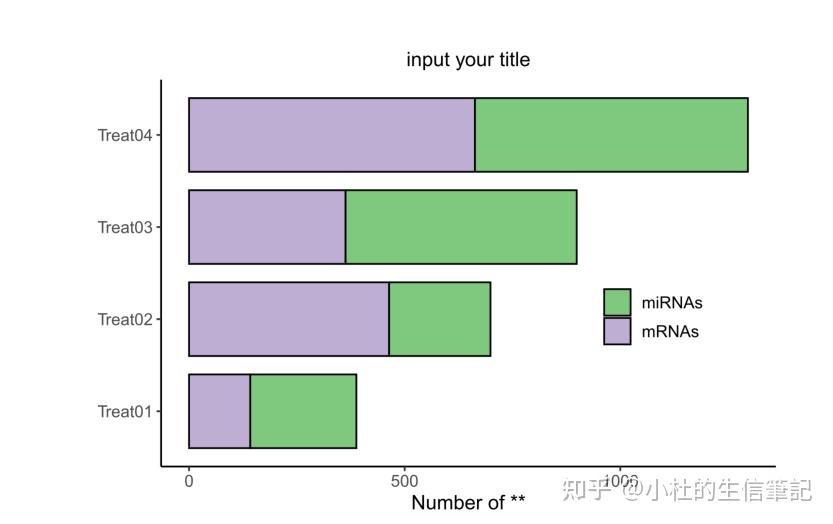Viewport: 833px width, 524px height.
Task: Click the Treat02 purple mRNAs bar
Action: click(x=288, y=319)
